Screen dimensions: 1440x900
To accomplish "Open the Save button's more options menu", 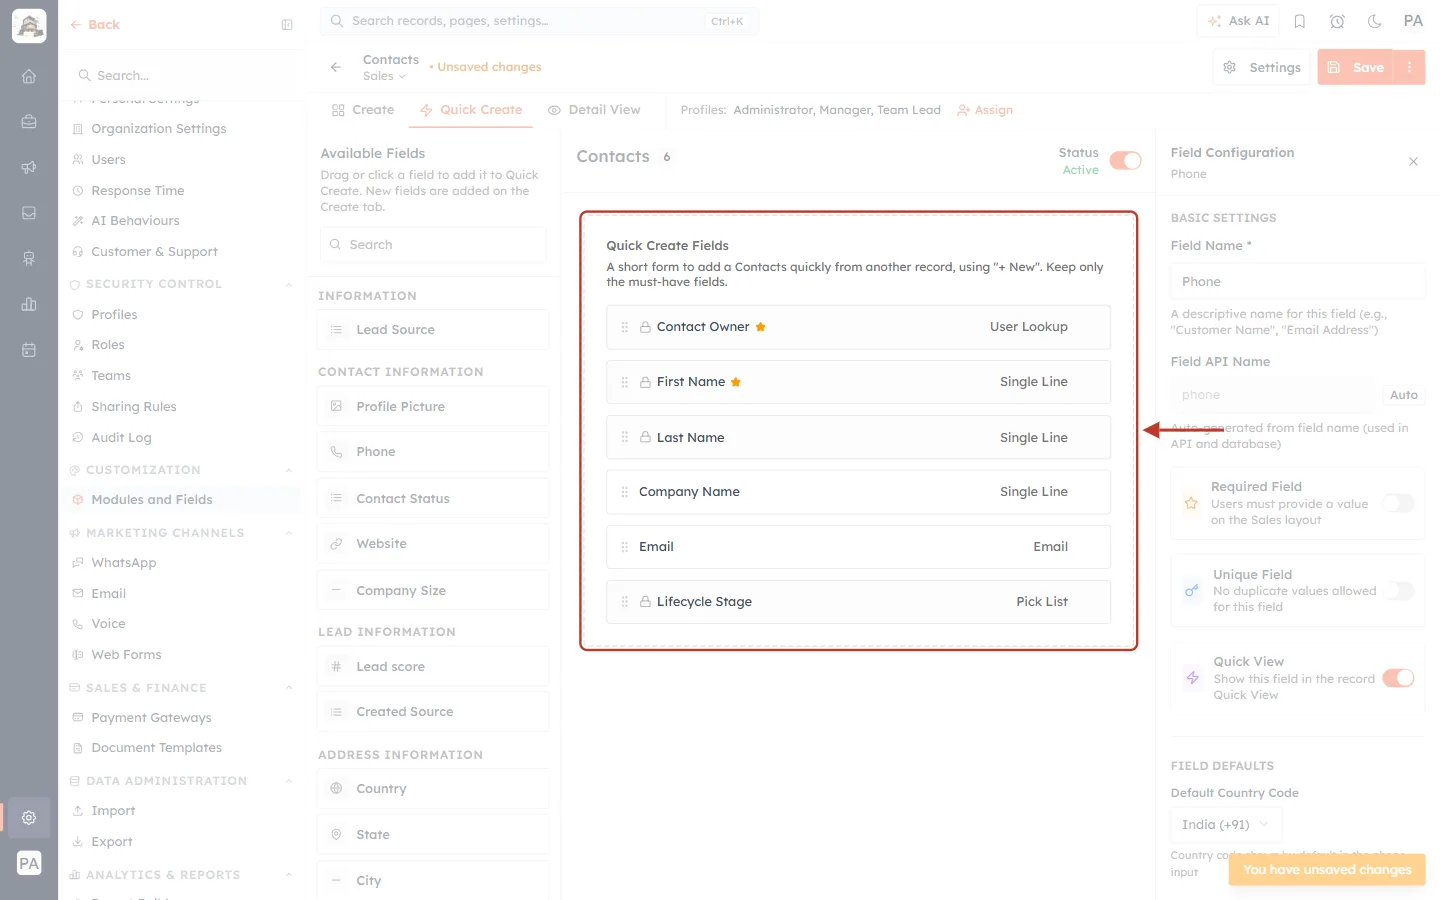I will tap(1409, 67).
